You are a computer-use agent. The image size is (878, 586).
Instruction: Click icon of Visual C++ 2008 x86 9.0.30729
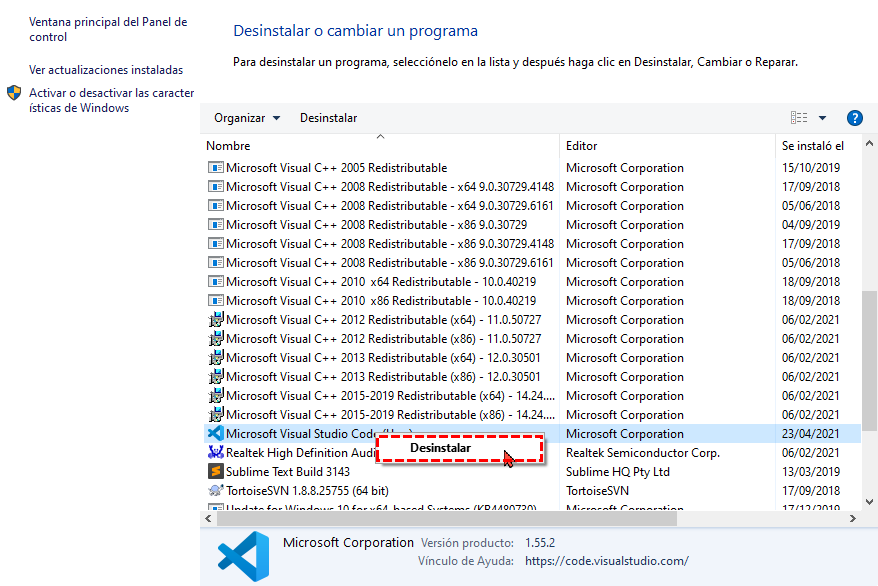tap(216, 224)
